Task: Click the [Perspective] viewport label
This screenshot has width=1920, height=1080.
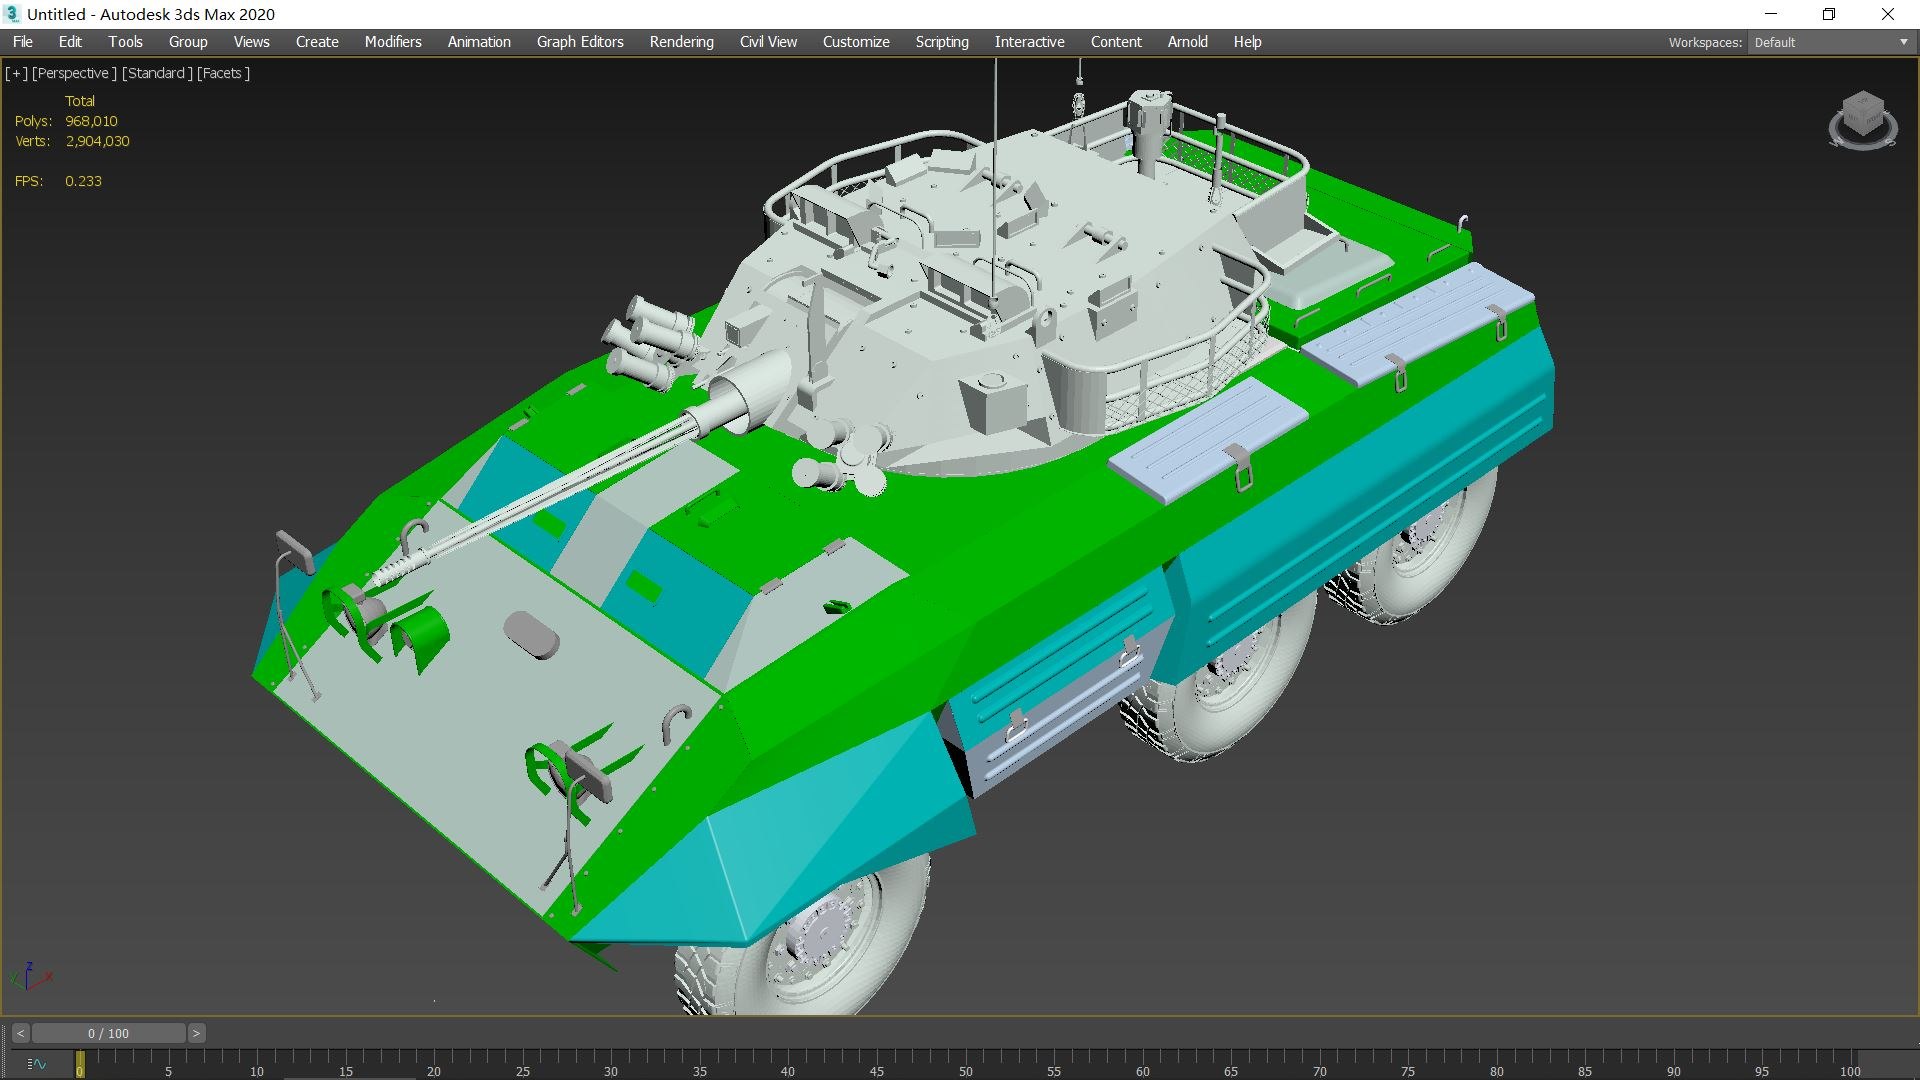Action: [74, 73]
